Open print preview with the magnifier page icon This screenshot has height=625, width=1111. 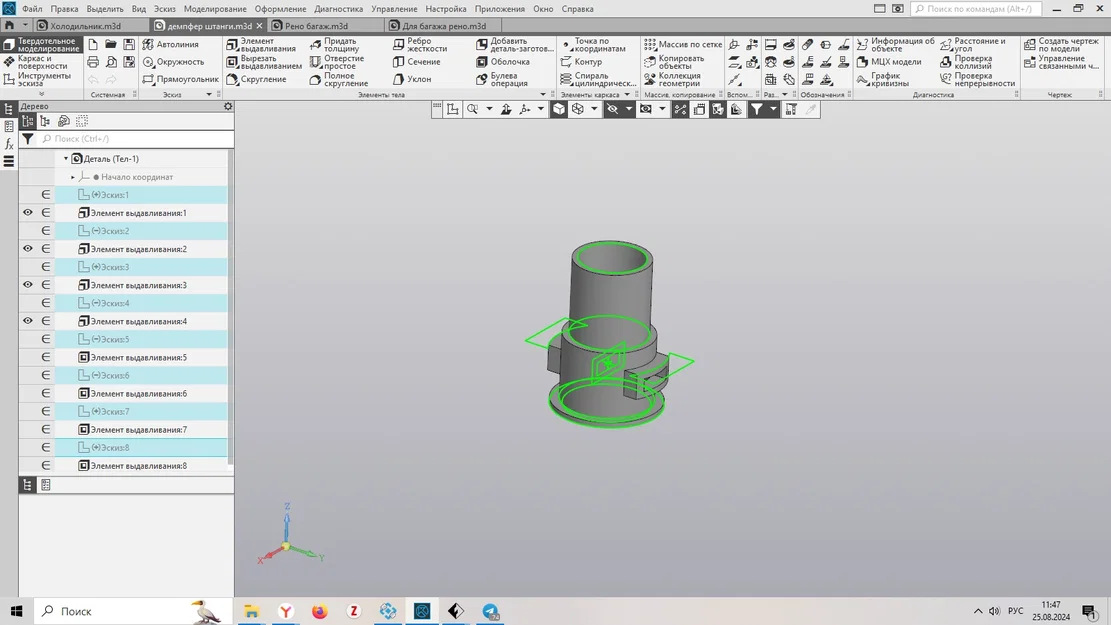coord(111,62)
